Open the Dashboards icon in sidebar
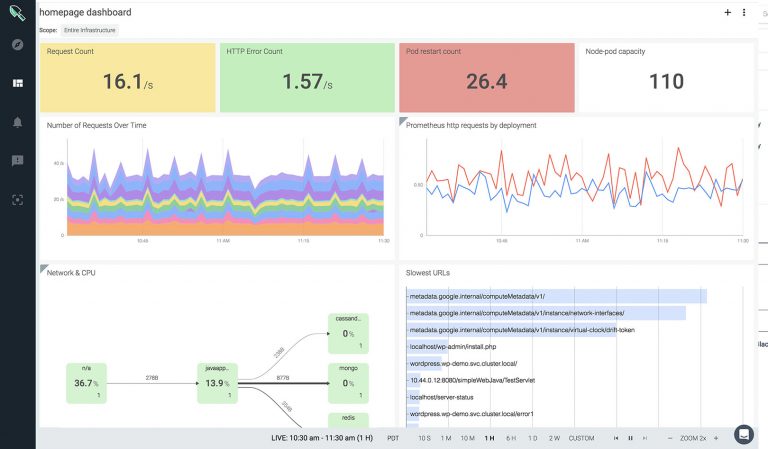Image resolution: width=768 pixels, height=449 pixels. [x=17, y=83]
